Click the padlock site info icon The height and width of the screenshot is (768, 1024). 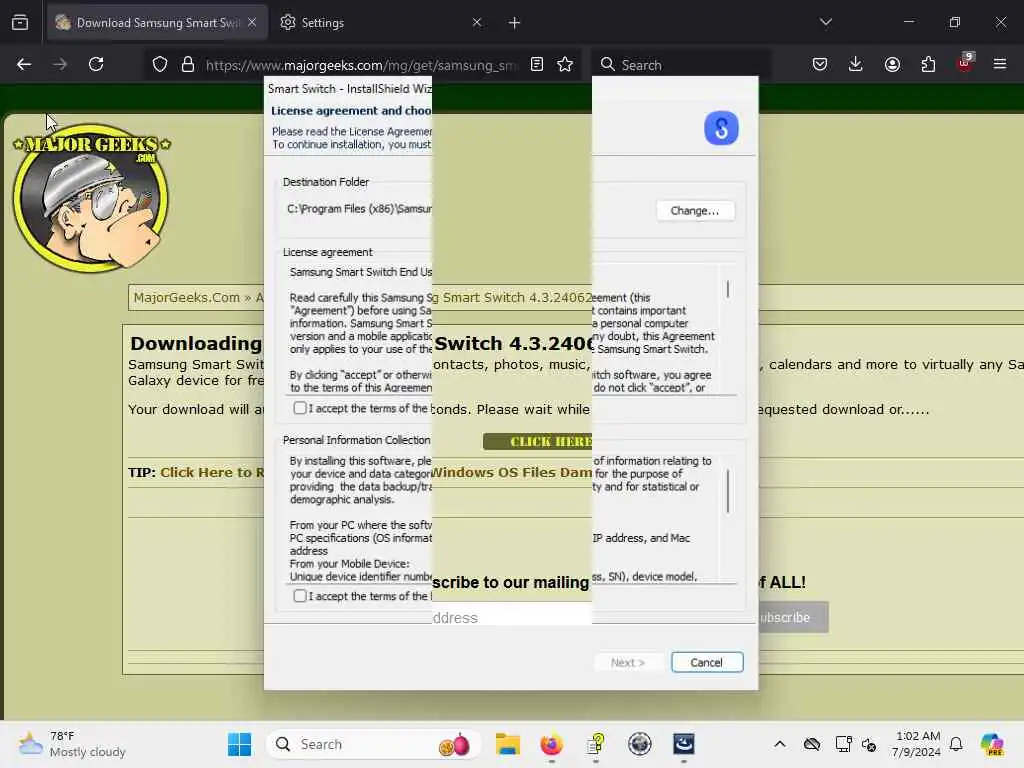[x=188, y=64]
